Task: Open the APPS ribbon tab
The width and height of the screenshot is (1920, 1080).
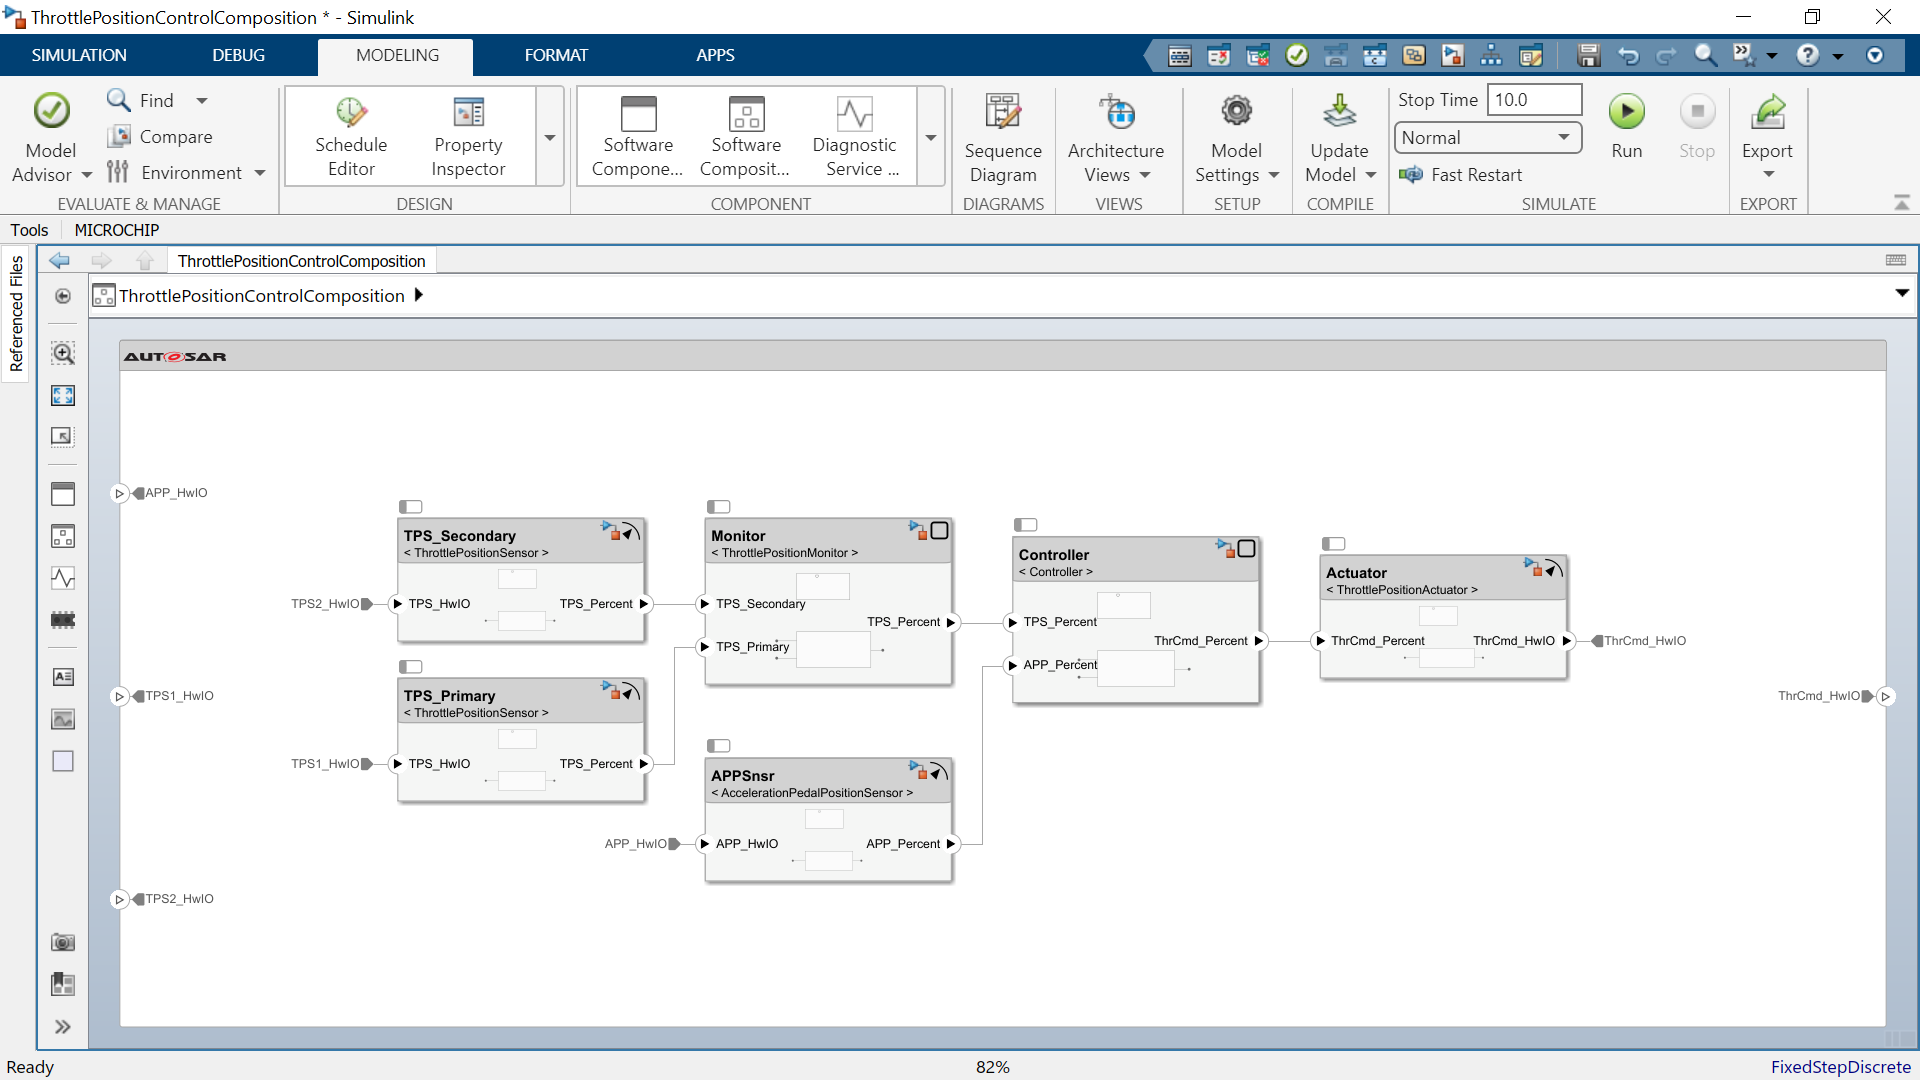Action: [x=715, y=55]
